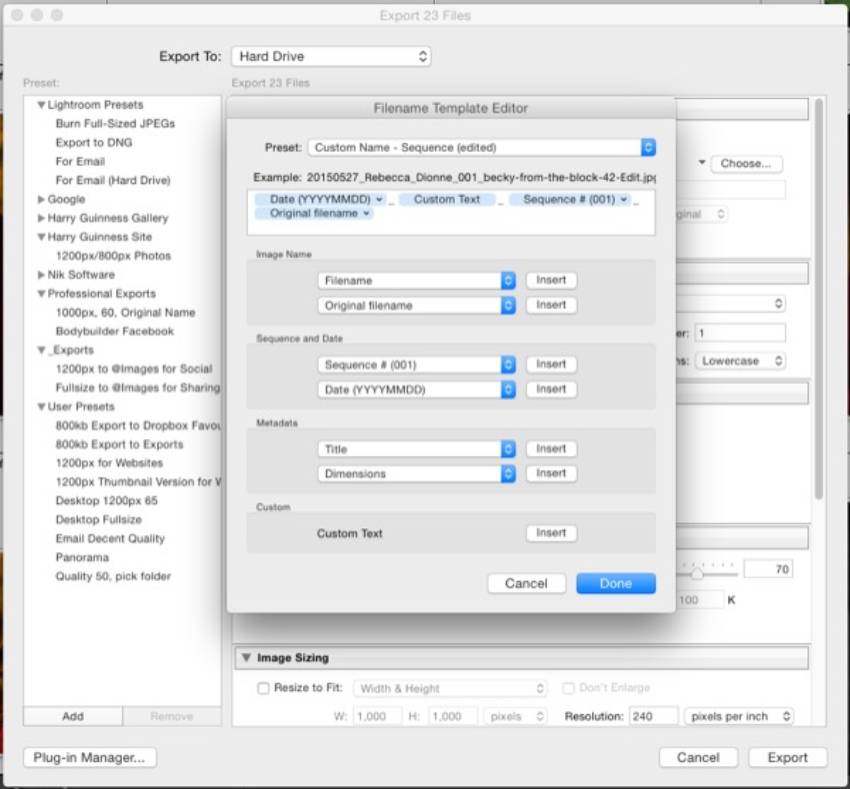Screen dimensions: 850x789
Task: Open the Width & Height dropdown
Action: (449, 688)
